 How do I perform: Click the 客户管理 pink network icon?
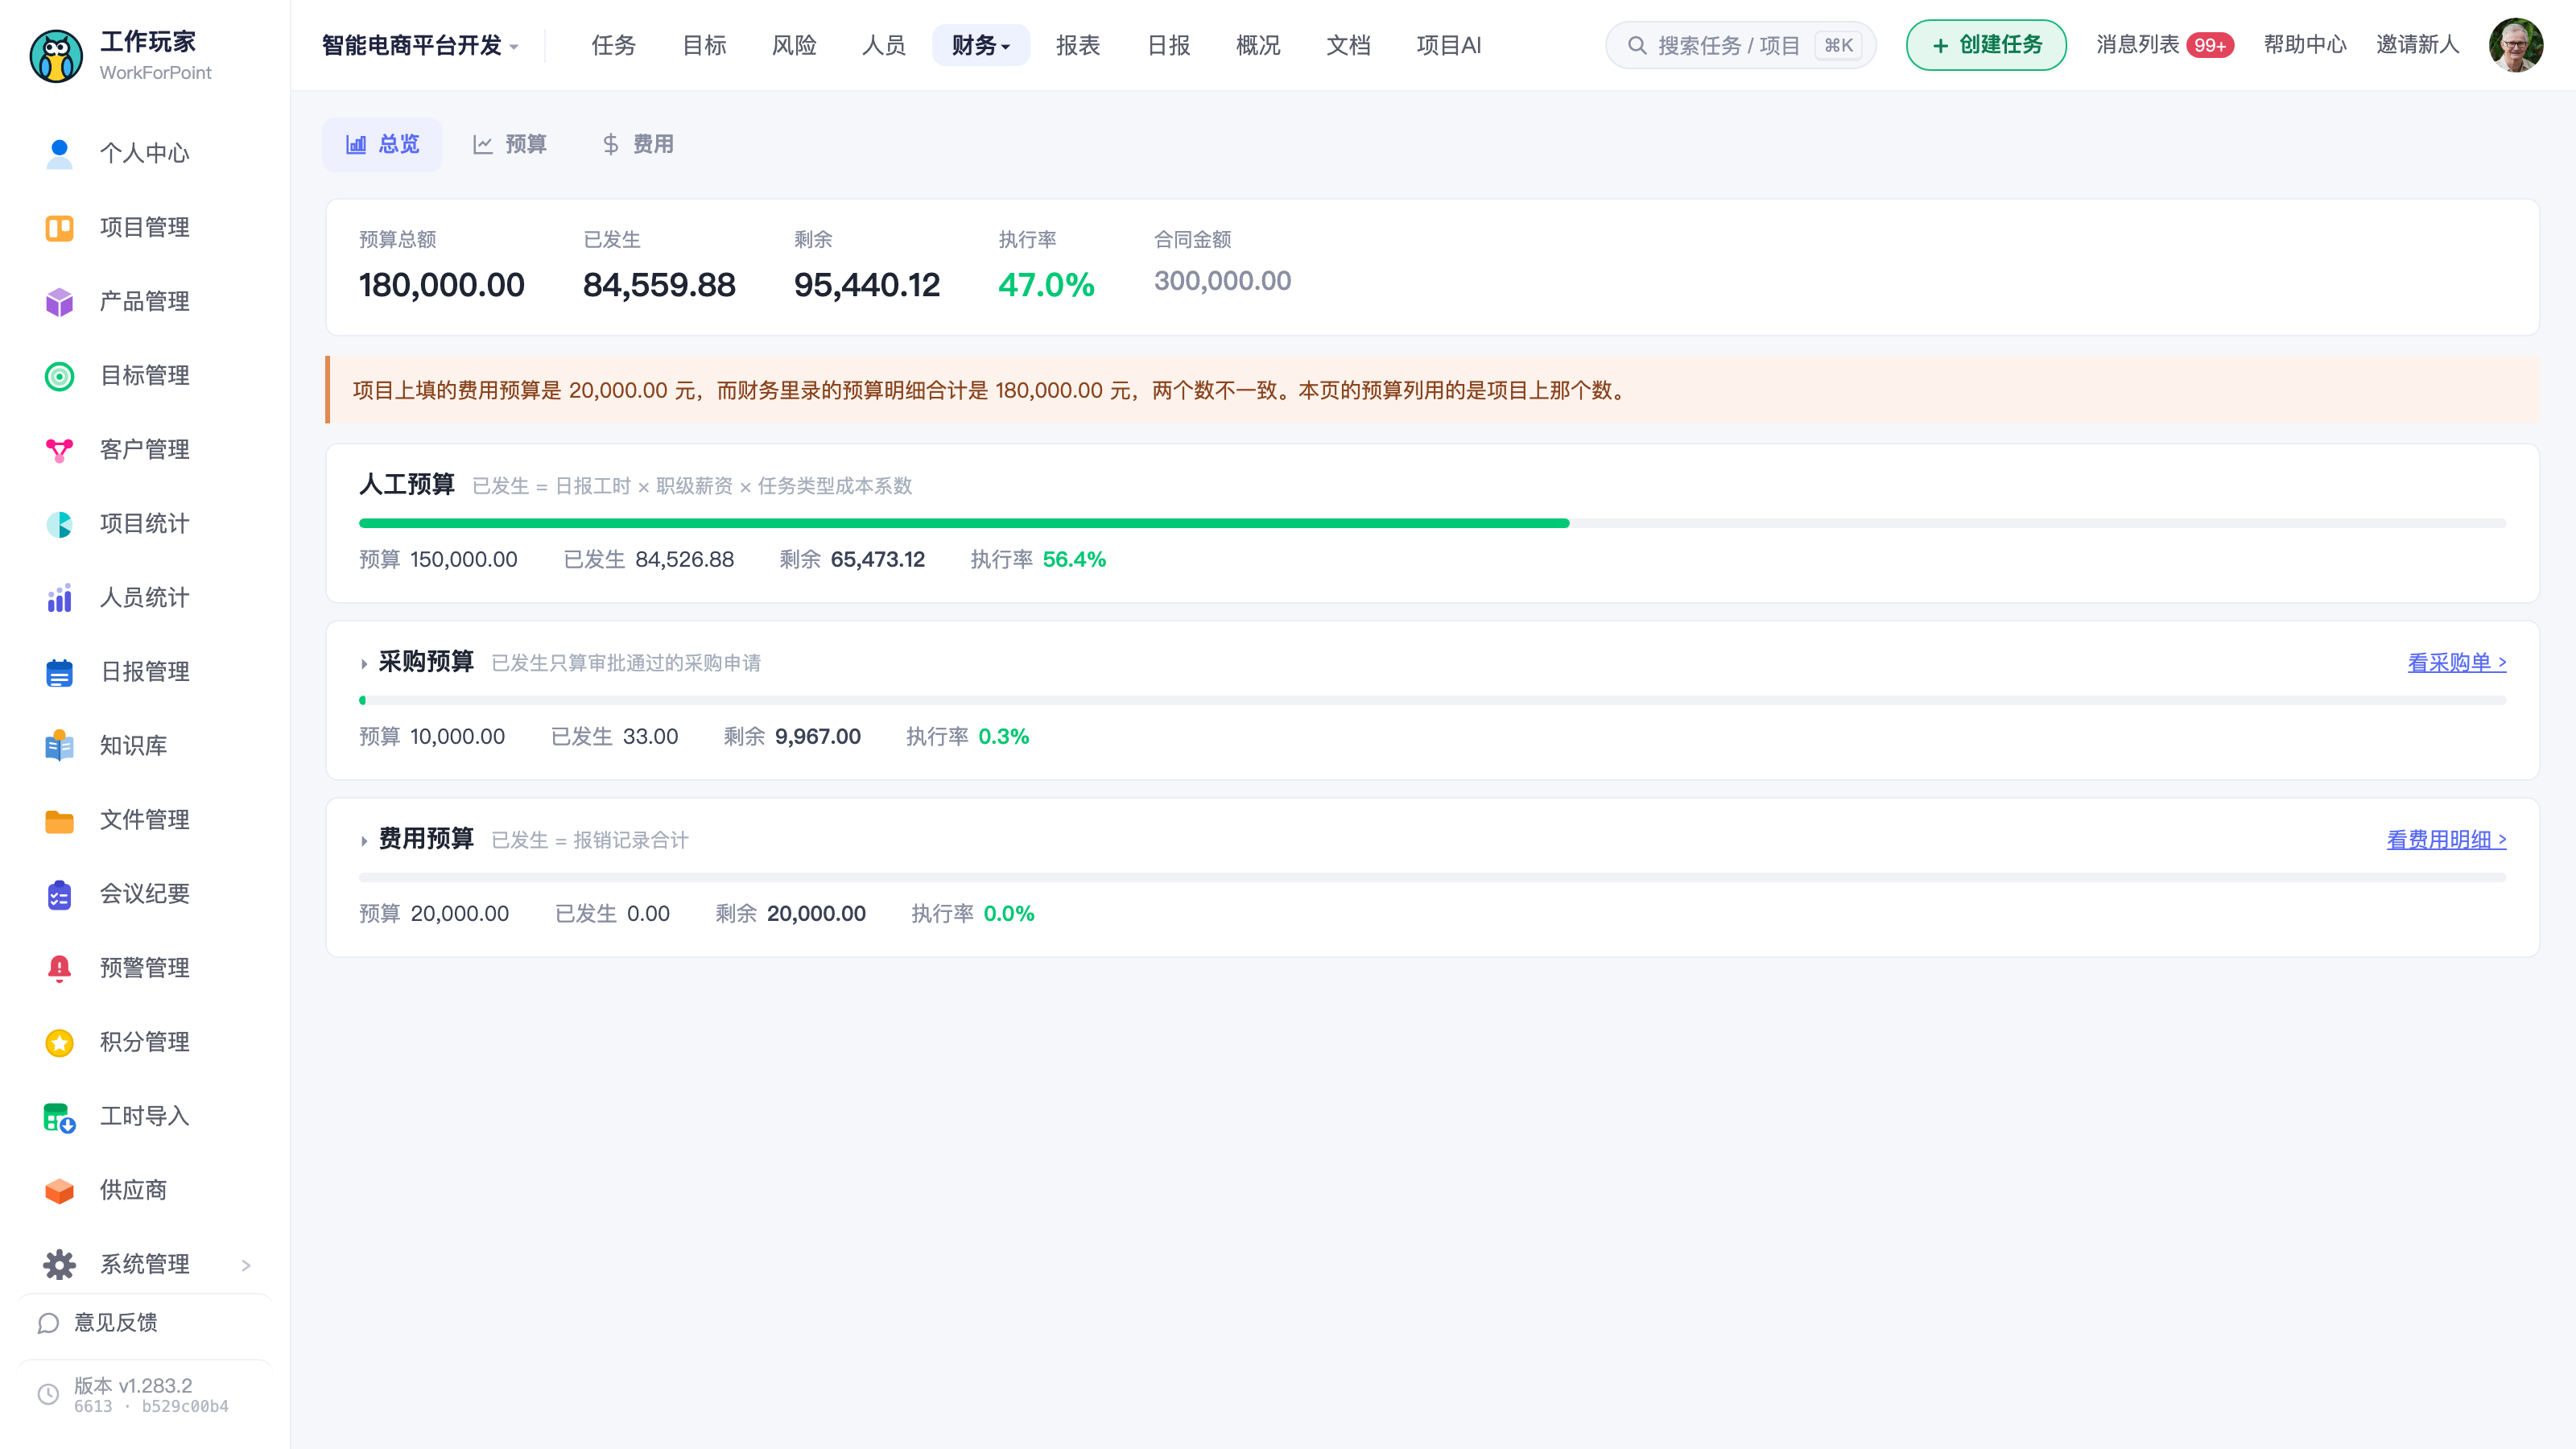pyautogui.click(x=59, y=450)
